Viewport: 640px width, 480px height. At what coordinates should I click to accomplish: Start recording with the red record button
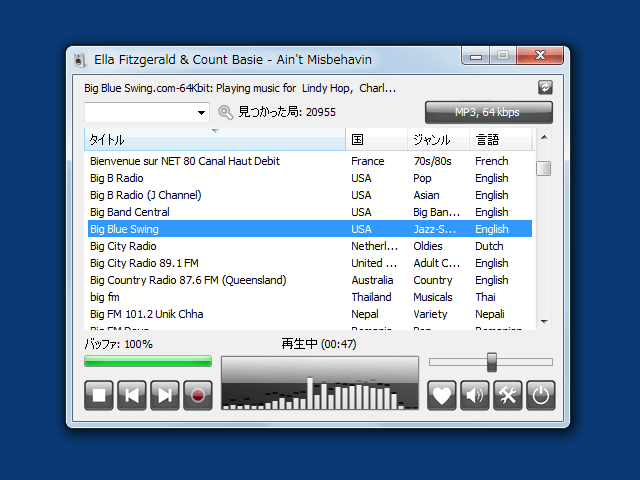tap(198, 395)
